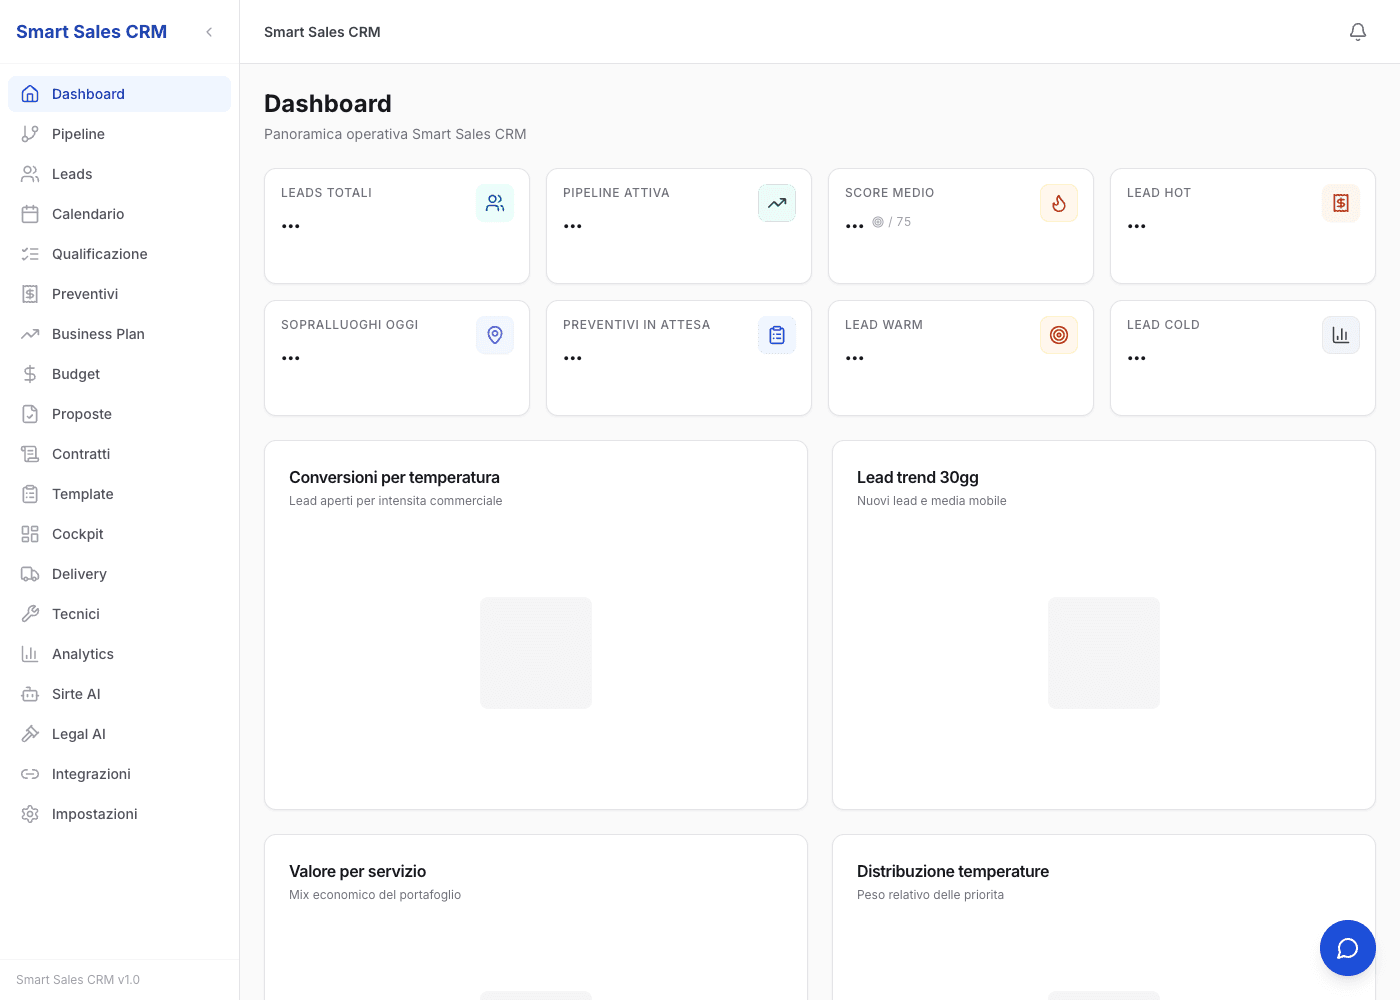Select the Cockpit menu entry

coord(119,534)
